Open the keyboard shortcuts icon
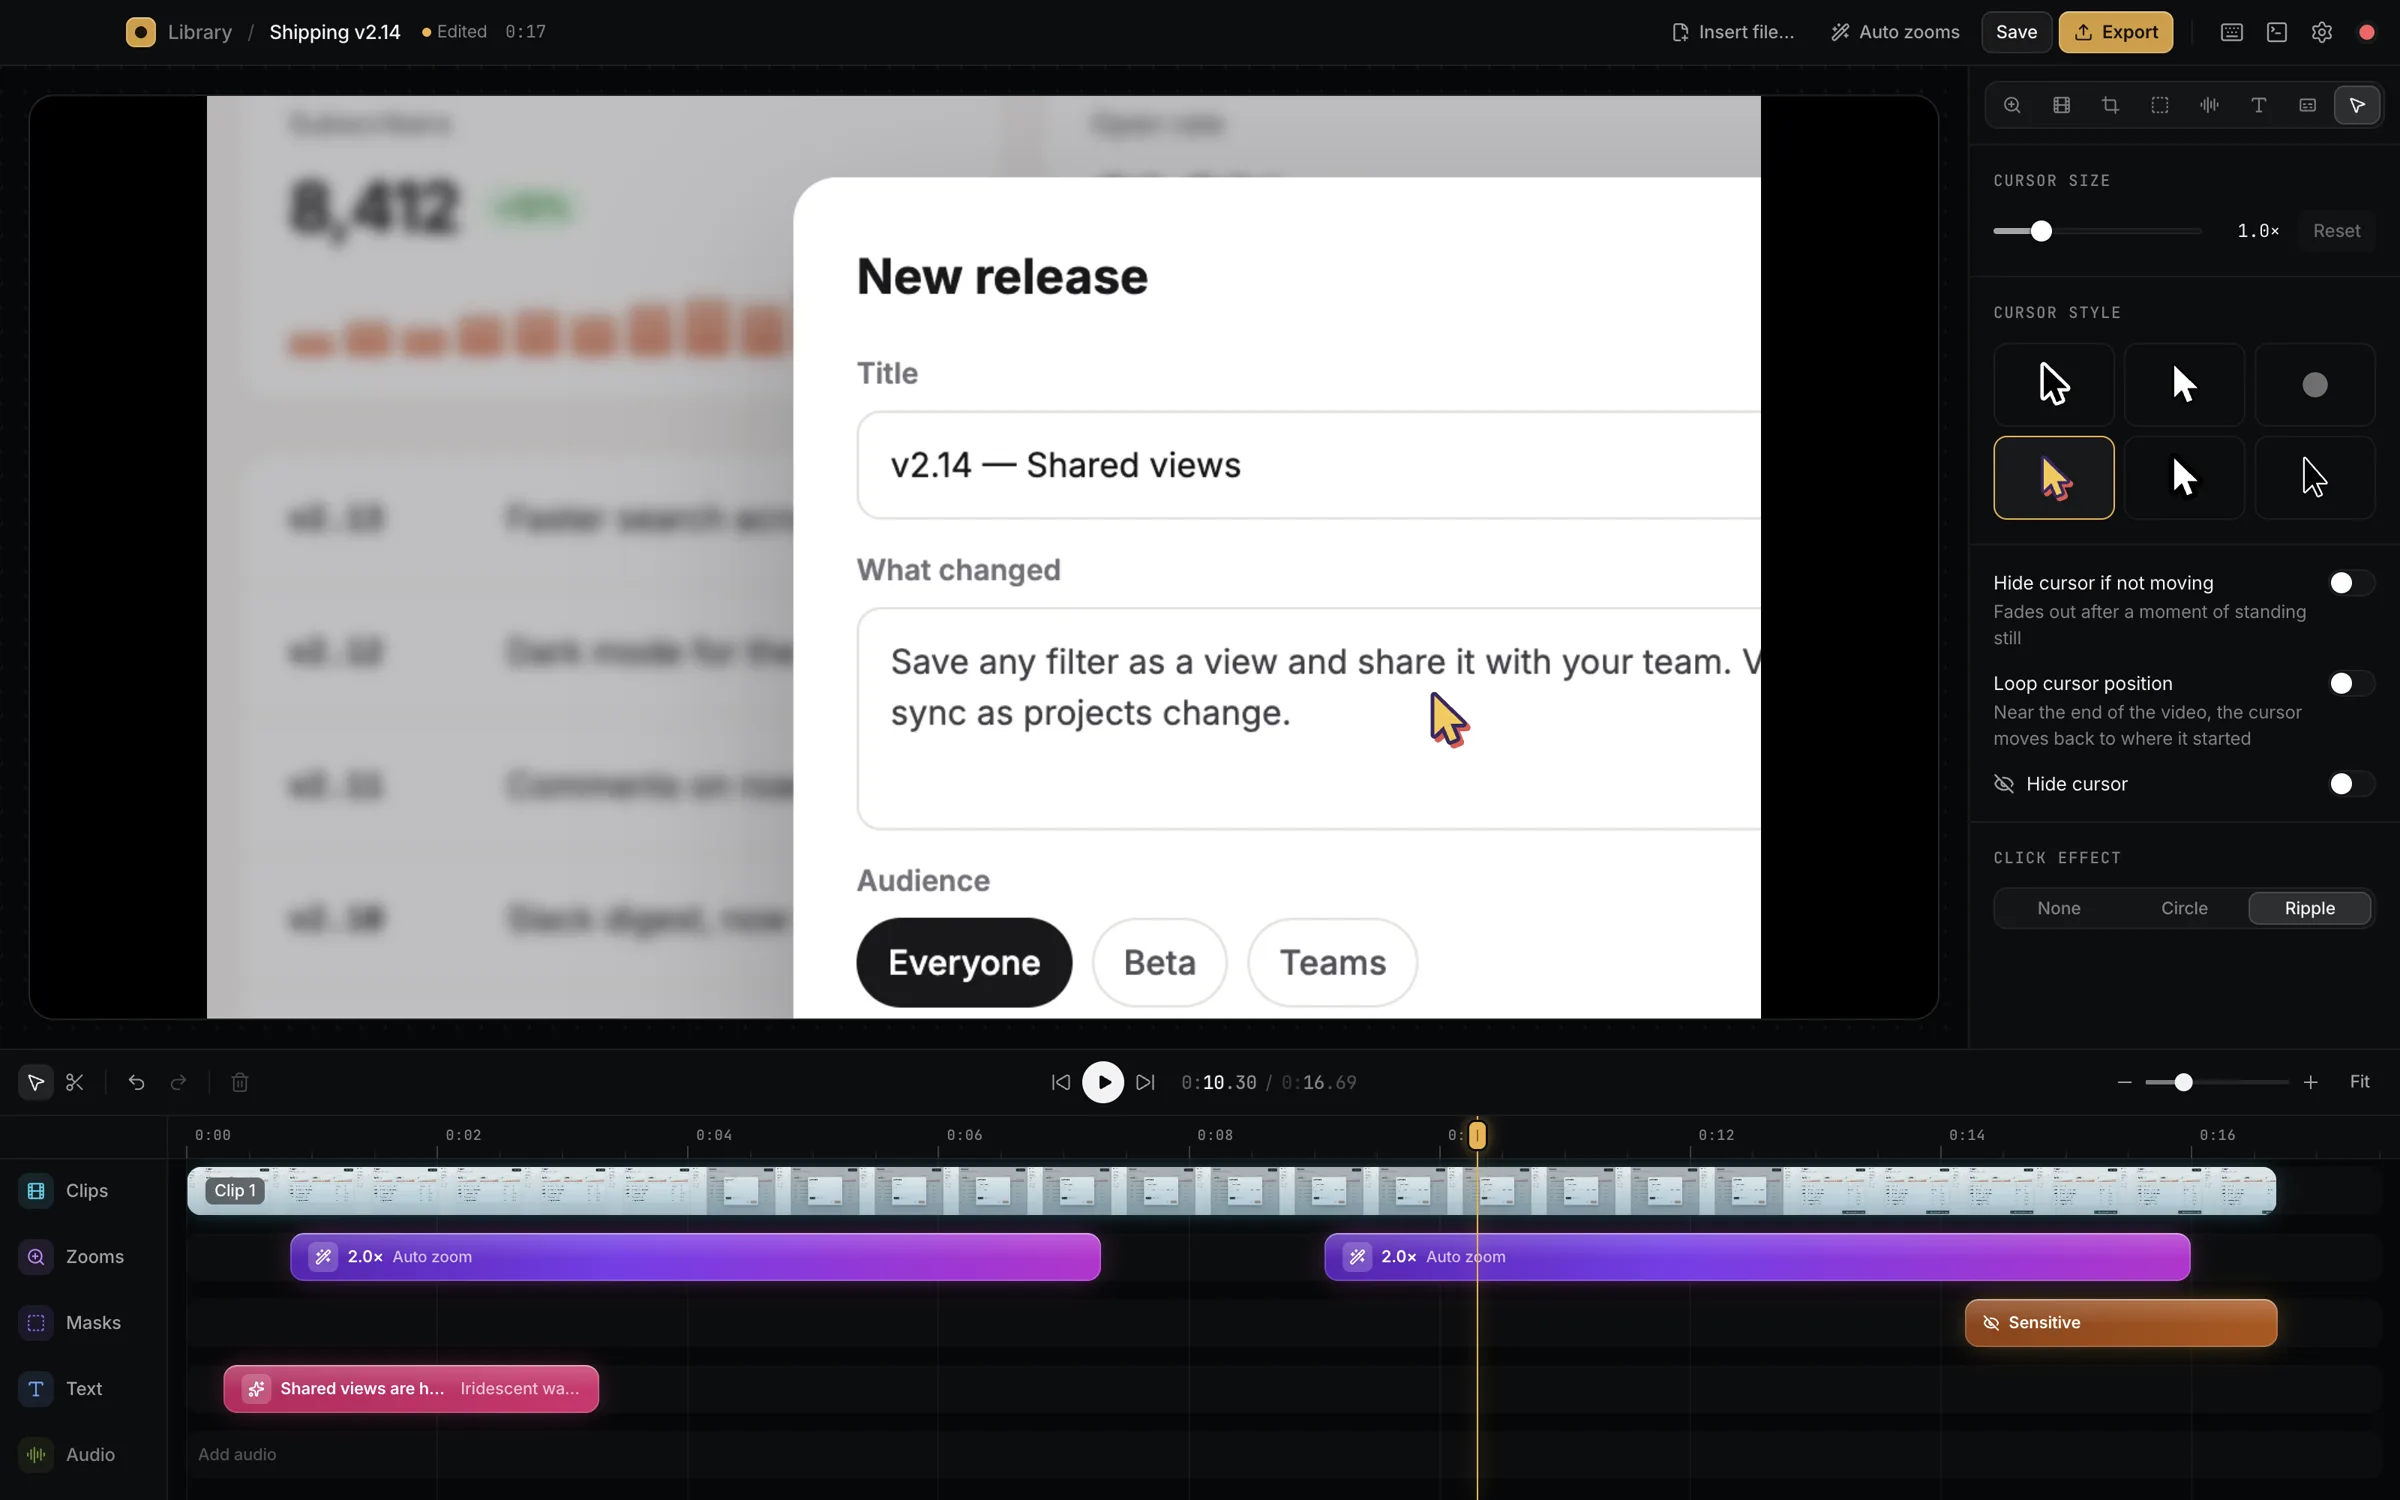2400x1500 pixels. pyautogui.click(x=2232, y=32)
